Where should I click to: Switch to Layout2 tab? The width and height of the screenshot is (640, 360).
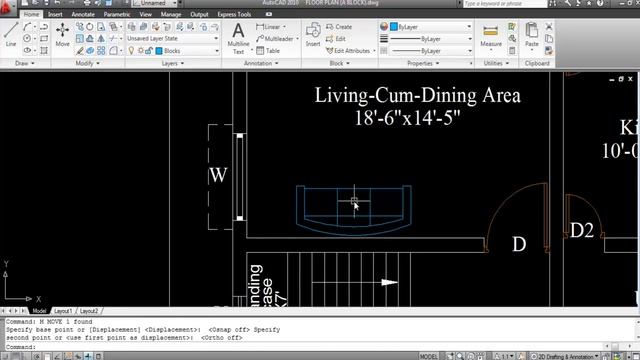click(89, 311)
